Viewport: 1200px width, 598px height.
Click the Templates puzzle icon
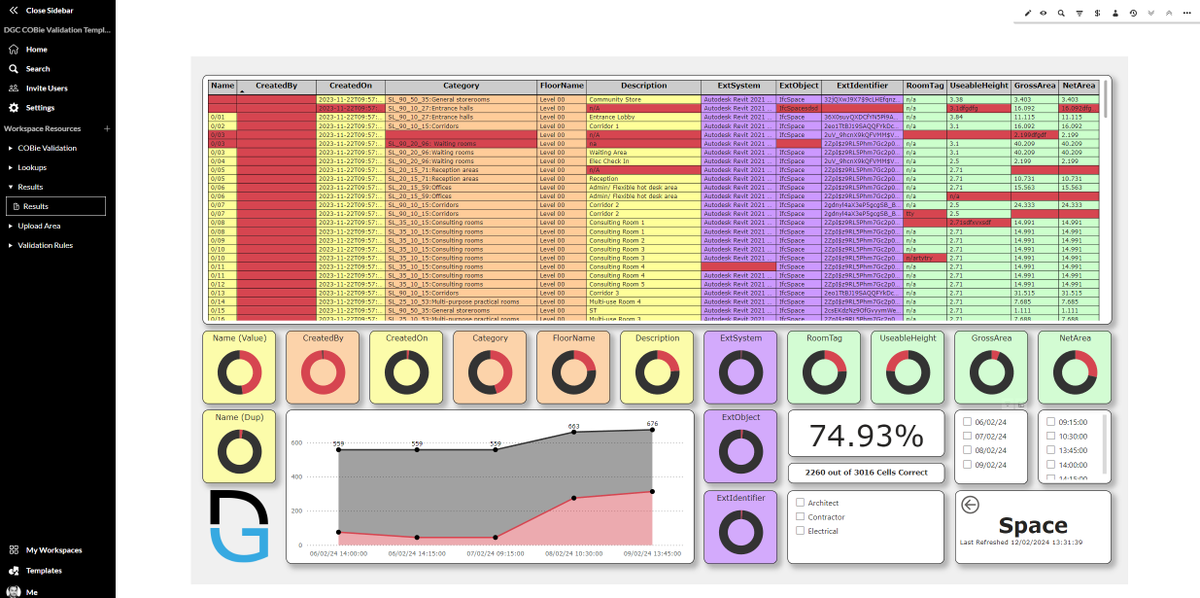coord(13,571)
